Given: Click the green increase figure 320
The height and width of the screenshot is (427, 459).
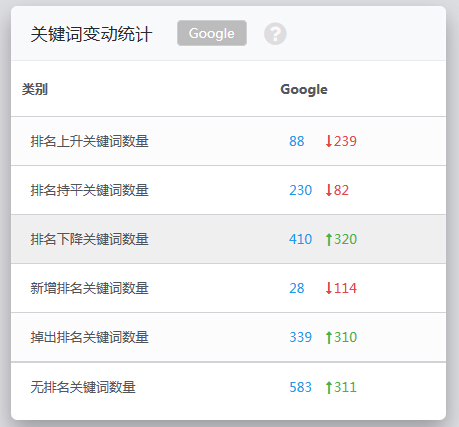Looking at the screenshot, I should [341, 239].
